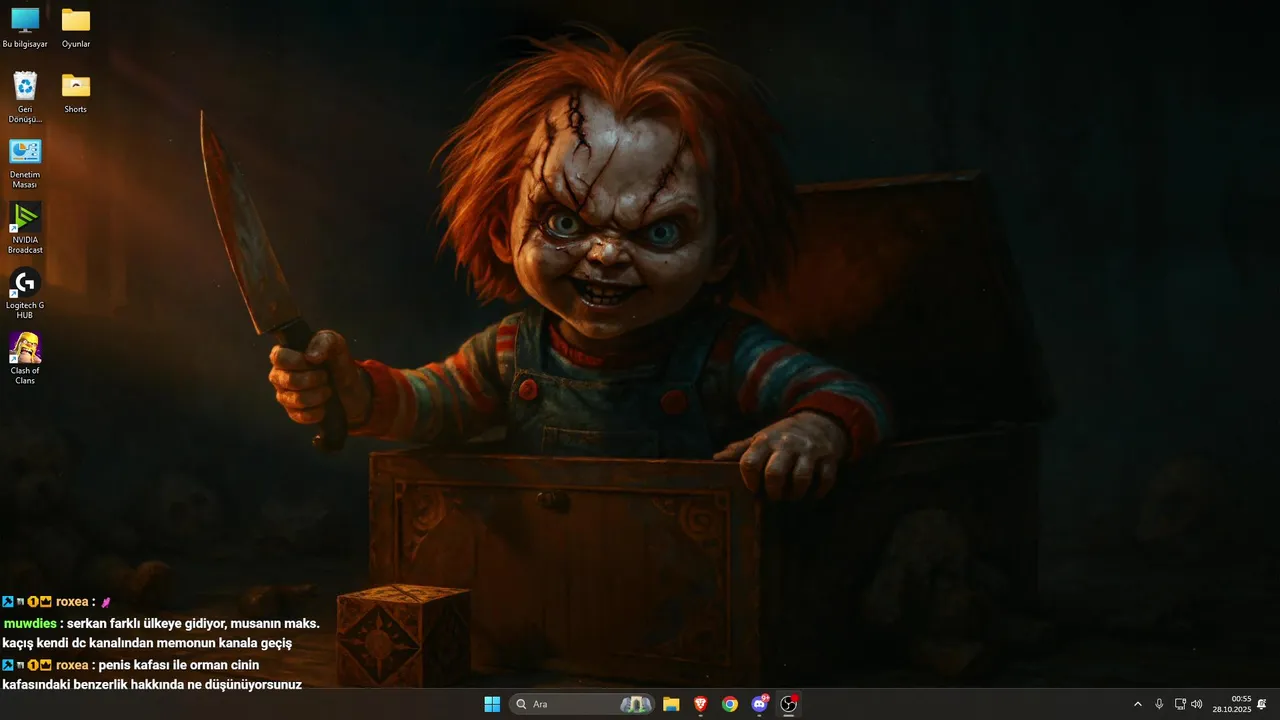Launch Logitech G HUB shortcut
The image size is (1280, 720).
(x=25, y=293)
